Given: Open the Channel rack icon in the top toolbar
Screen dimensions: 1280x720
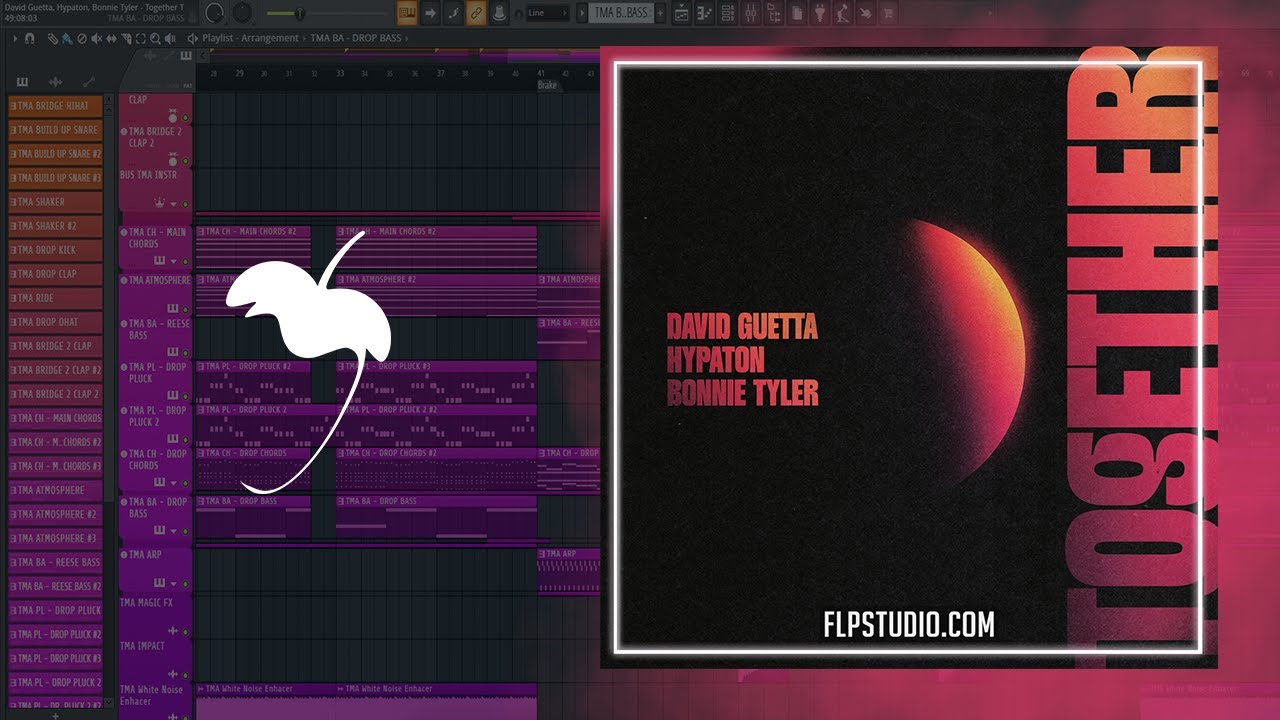Looking at the screenshot, I should 728,13.
